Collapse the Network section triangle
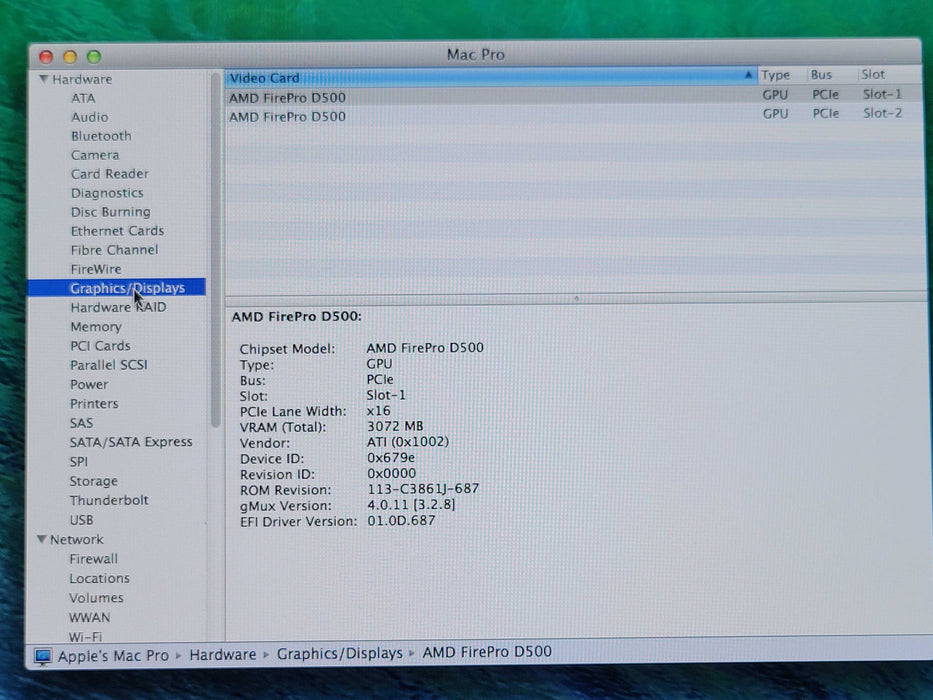The height and width of the screenshot is (700, 933). coord(42,539)
